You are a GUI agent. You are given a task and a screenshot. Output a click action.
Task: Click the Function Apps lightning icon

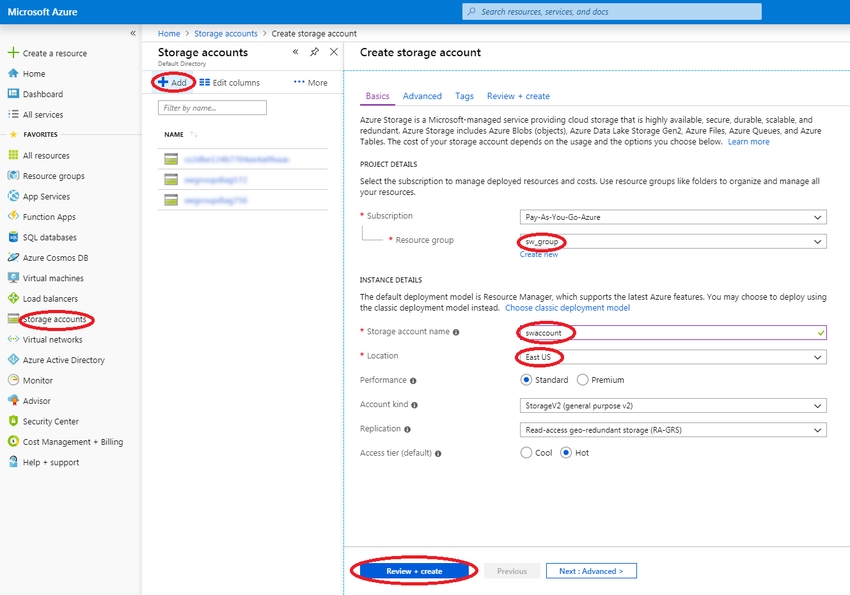[x=13, y=217]
